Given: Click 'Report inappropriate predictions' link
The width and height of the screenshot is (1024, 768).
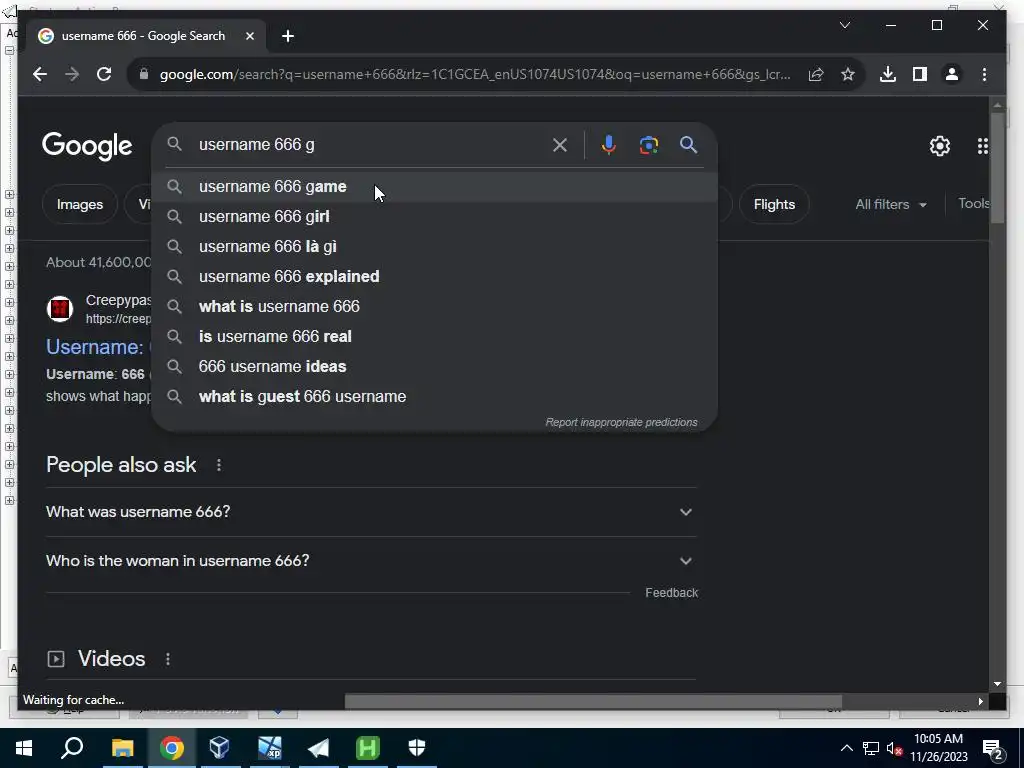Looking at the screenshot, I should click(621, 423).
